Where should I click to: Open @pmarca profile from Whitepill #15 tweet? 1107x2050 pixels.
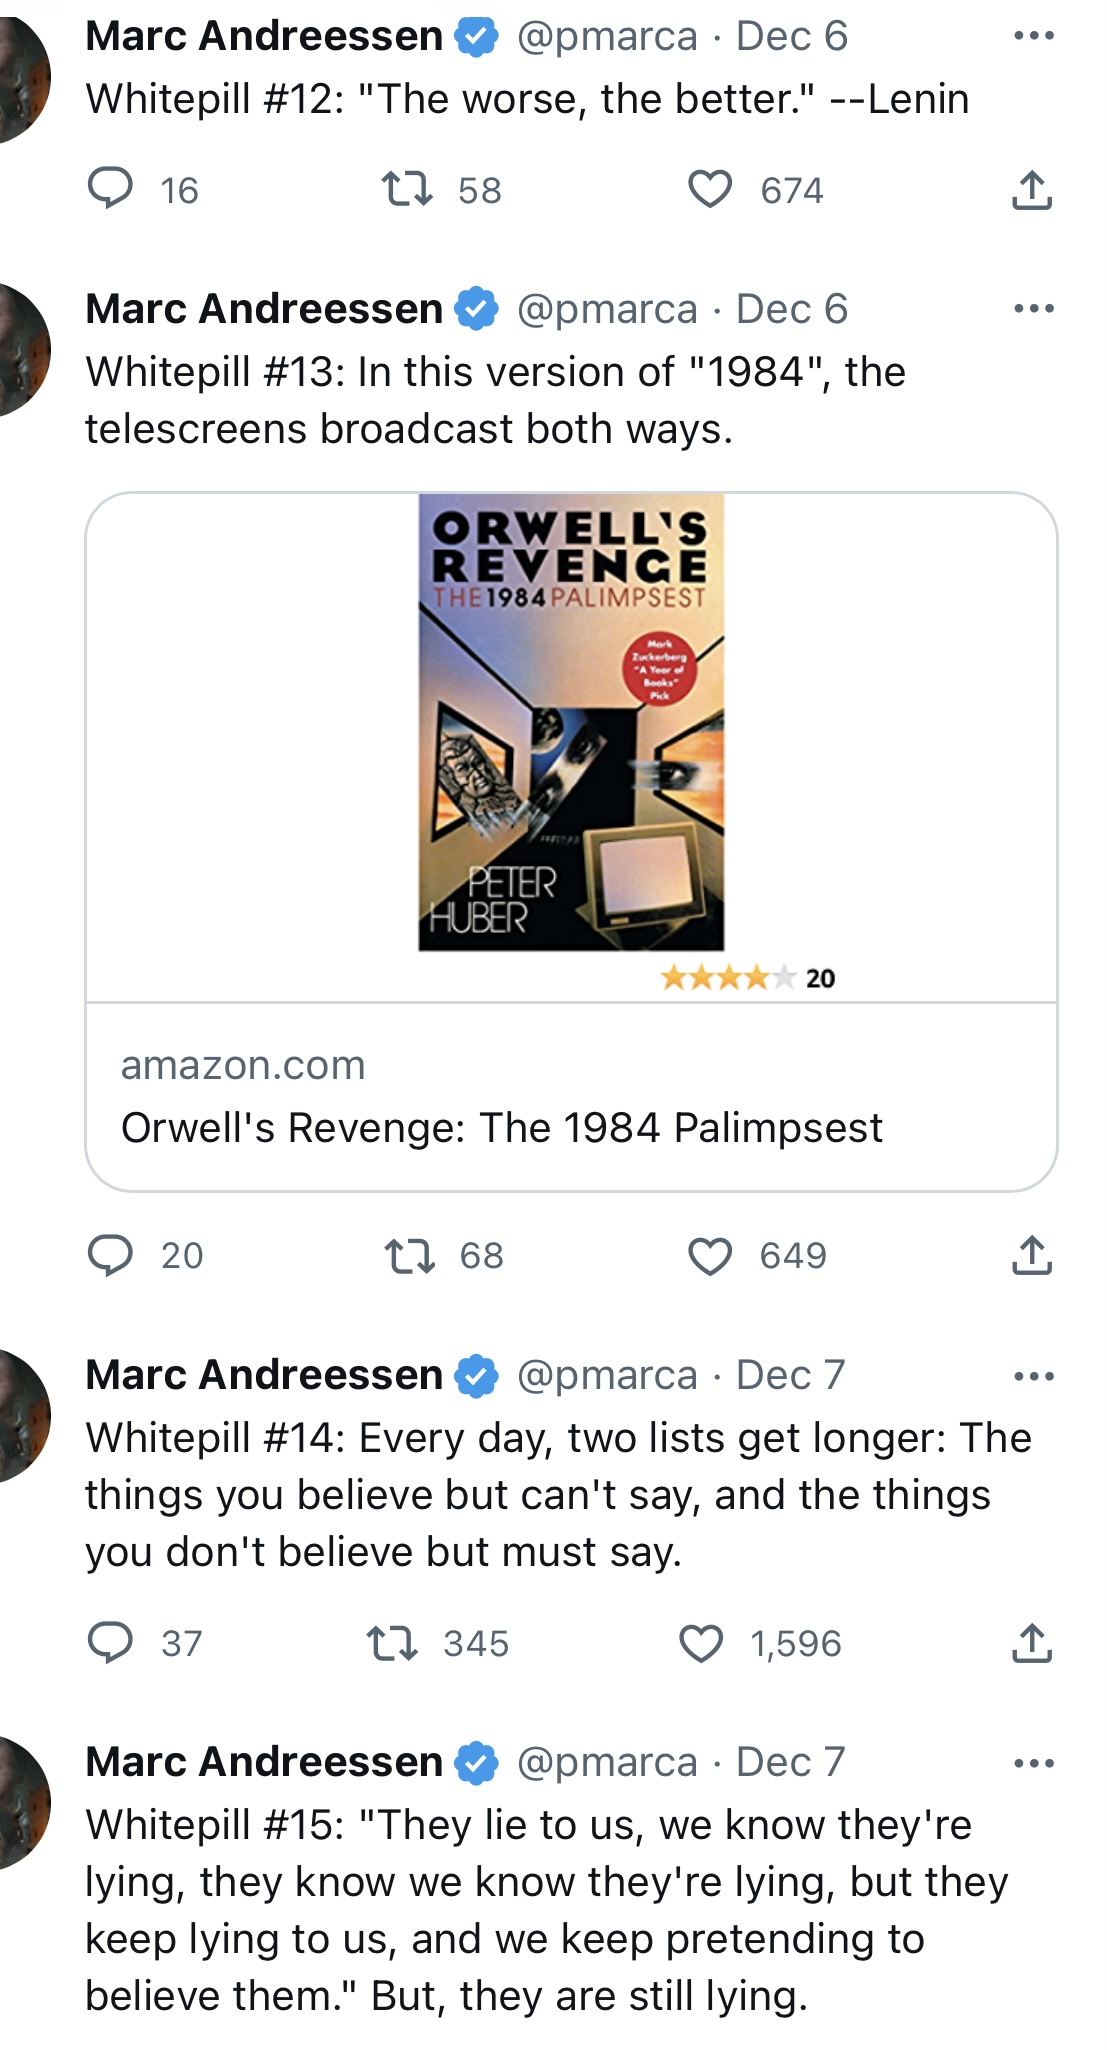(x=607, y=1763)
